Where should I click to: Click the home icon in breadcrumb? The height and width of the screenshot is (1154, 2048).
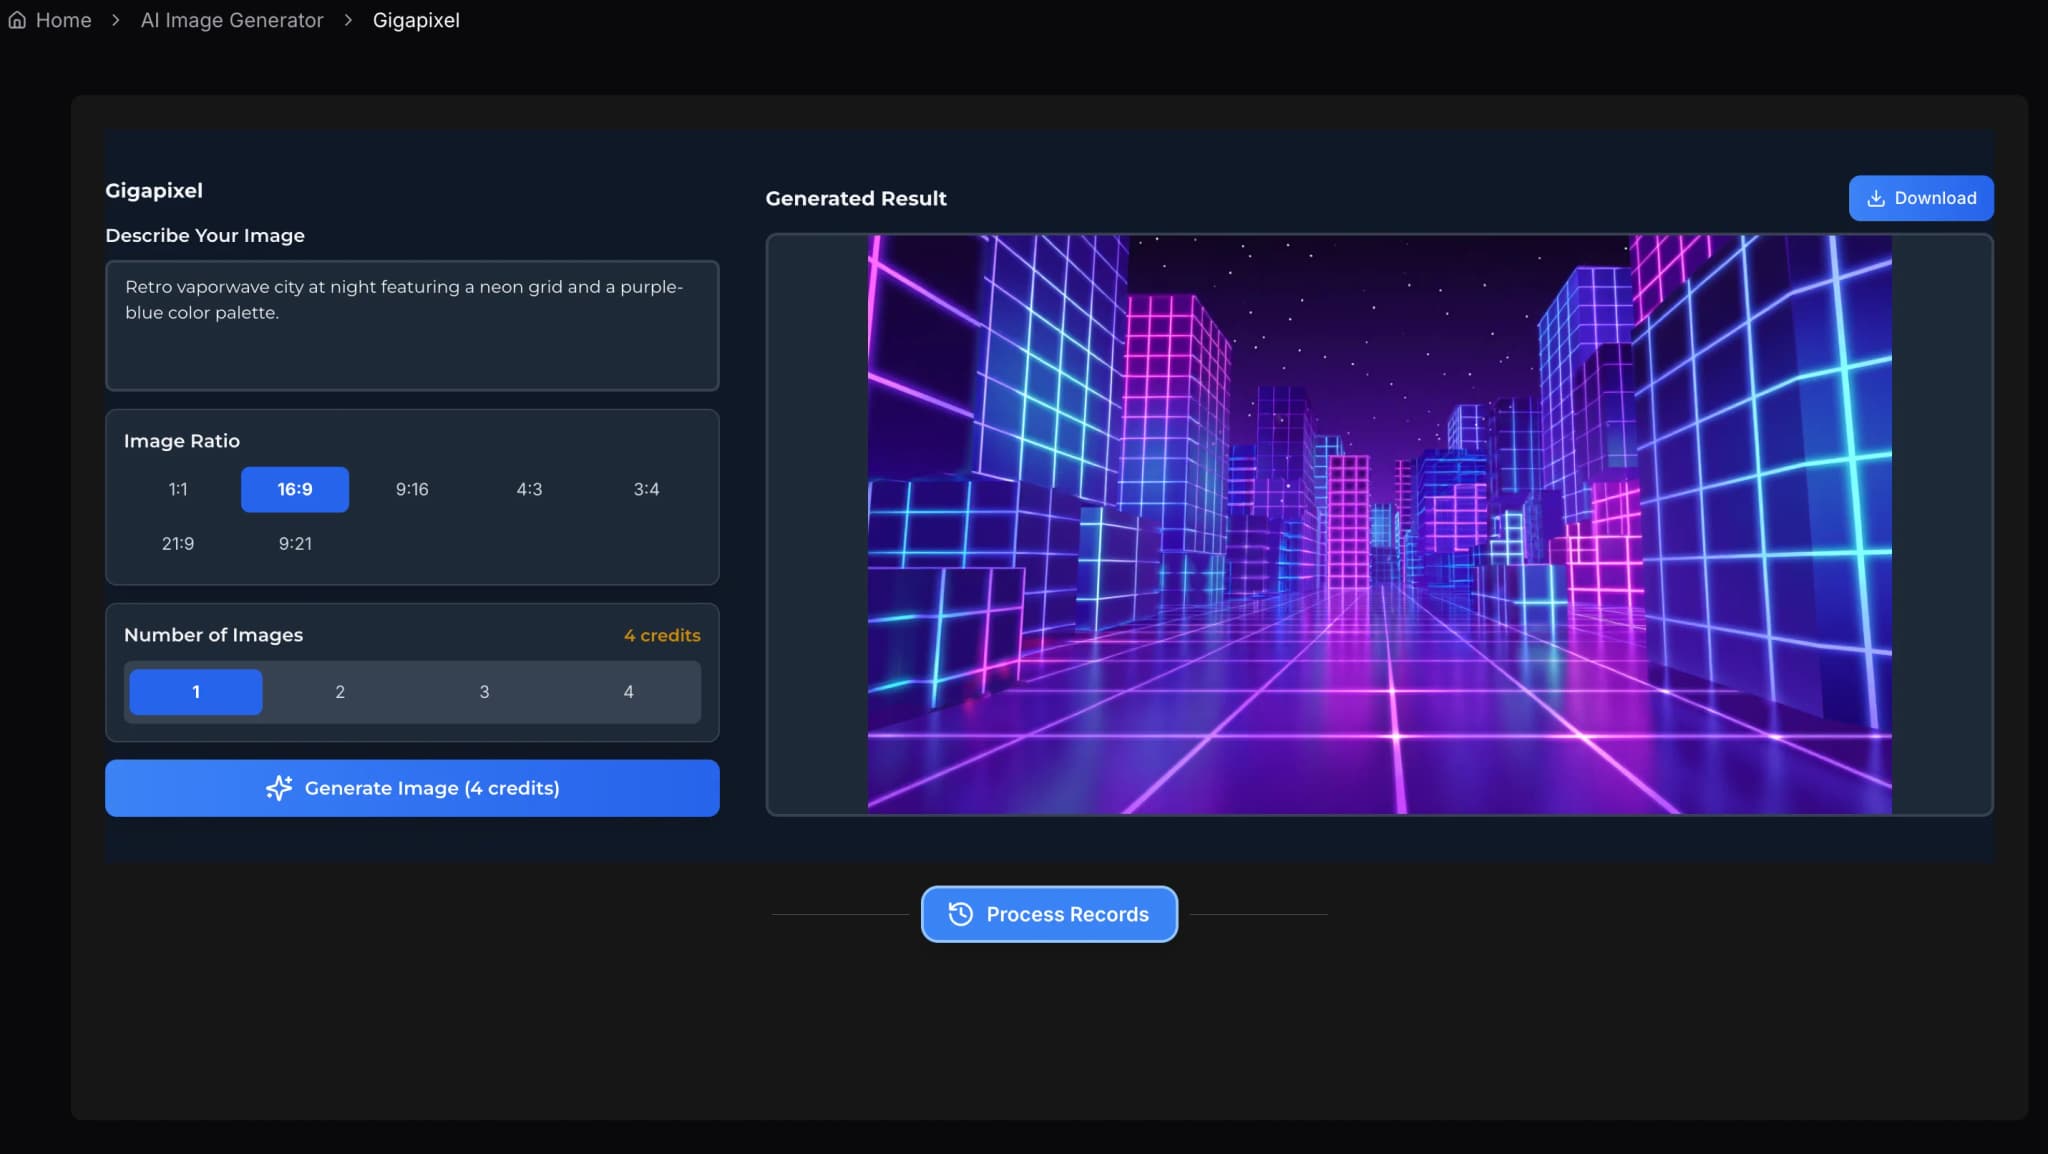coord(17,20)
